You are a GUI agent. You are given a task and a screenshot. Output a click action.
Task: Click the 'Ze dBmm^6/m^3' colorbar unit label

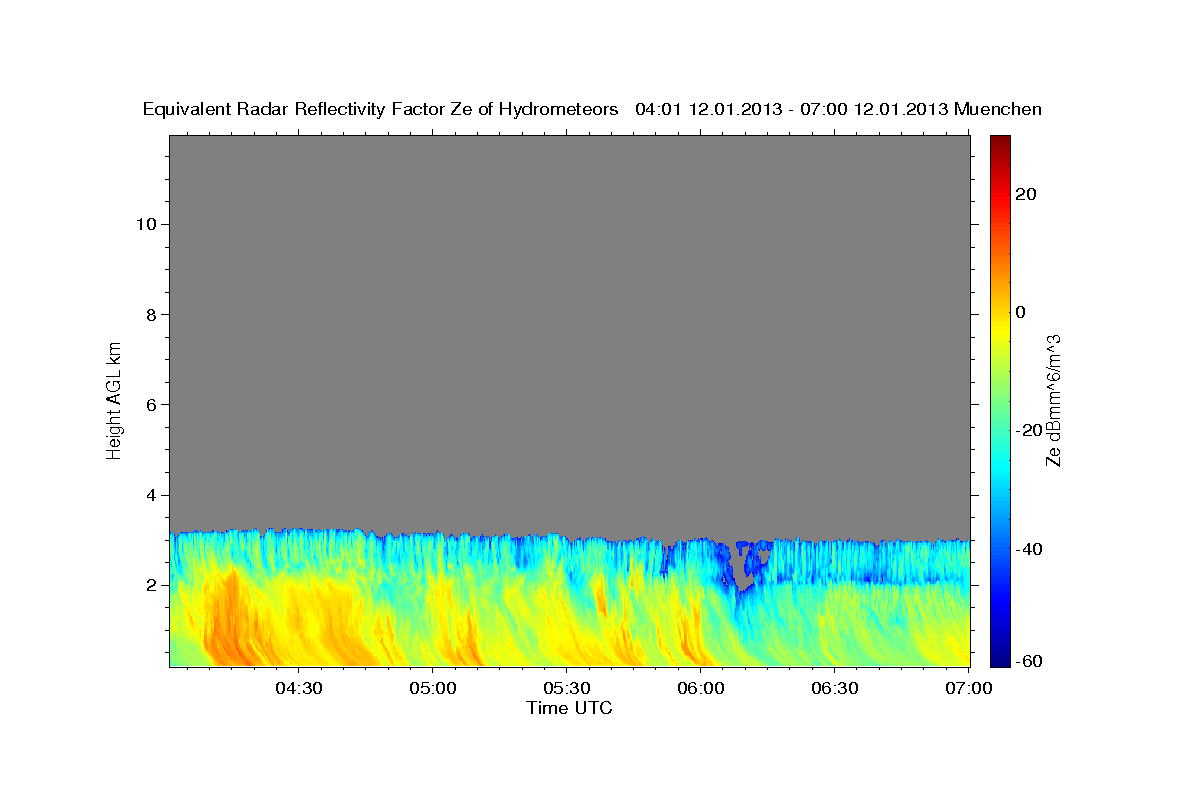1053,400
